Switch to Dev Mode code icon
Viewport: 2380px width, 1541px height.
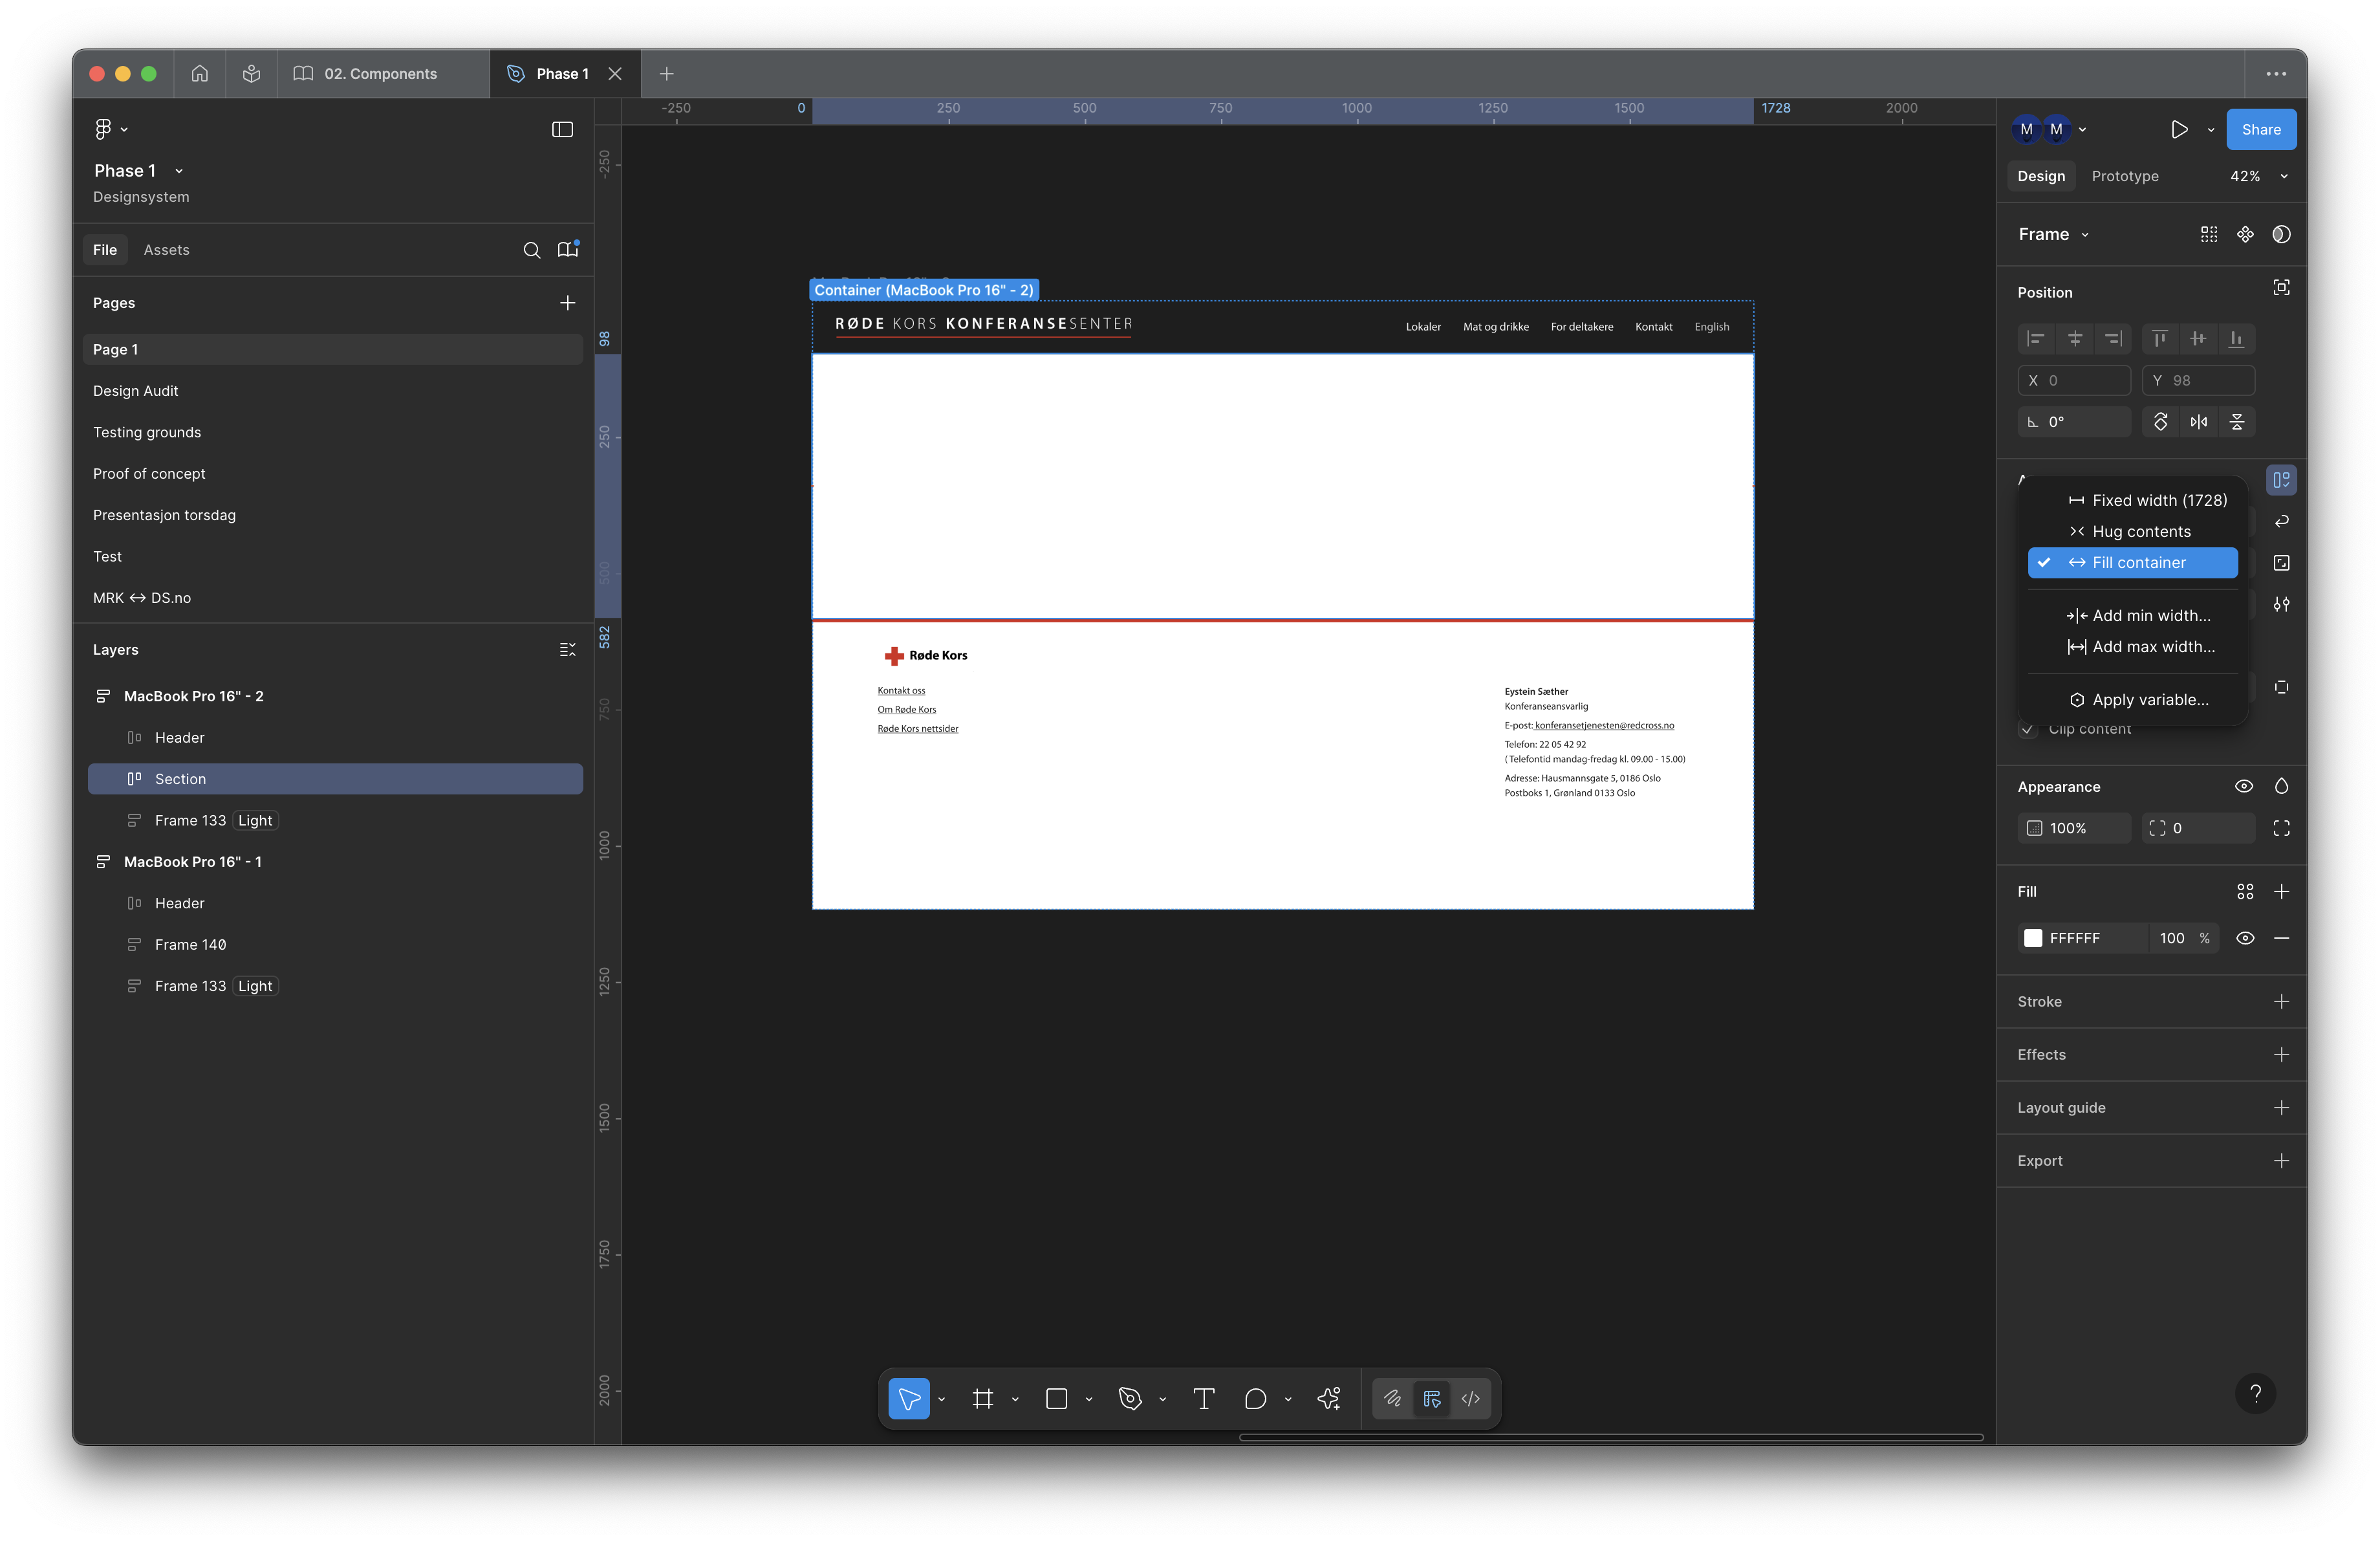click(x=1470, y=1399)
